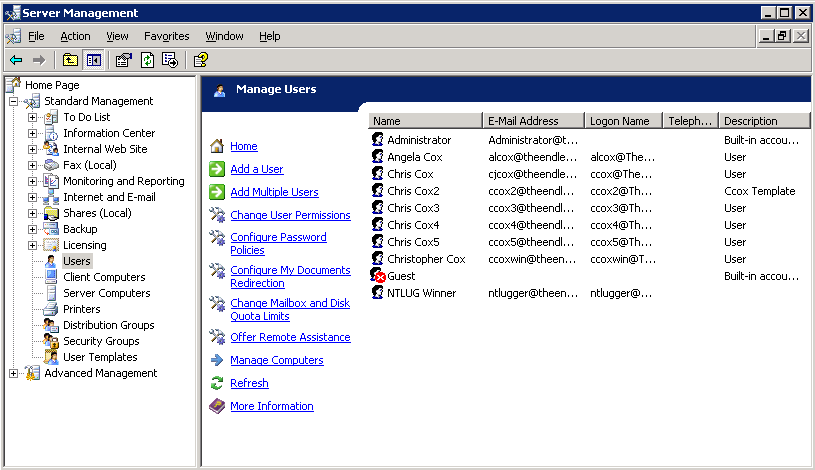The width and height of the screenshot is (815, 470).
Task: Select the Christopher Cox user row
Action: pos(587,259)
